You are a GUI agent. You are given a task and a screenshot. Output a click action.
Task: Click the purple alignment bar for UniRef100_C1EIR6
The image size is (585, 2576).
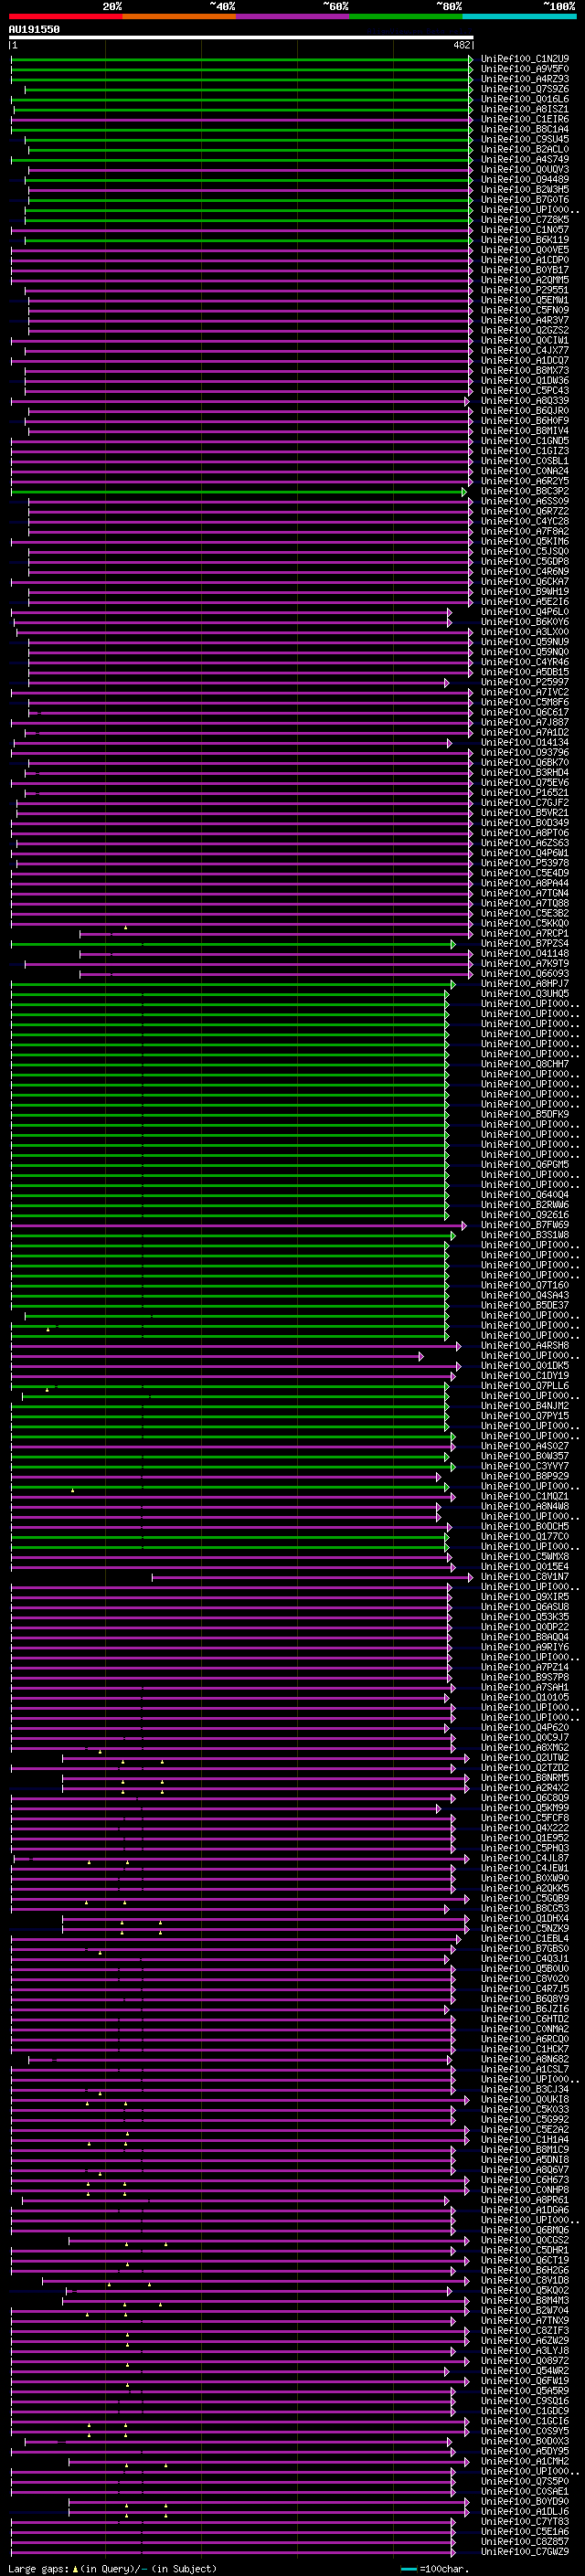coord(241,119)
